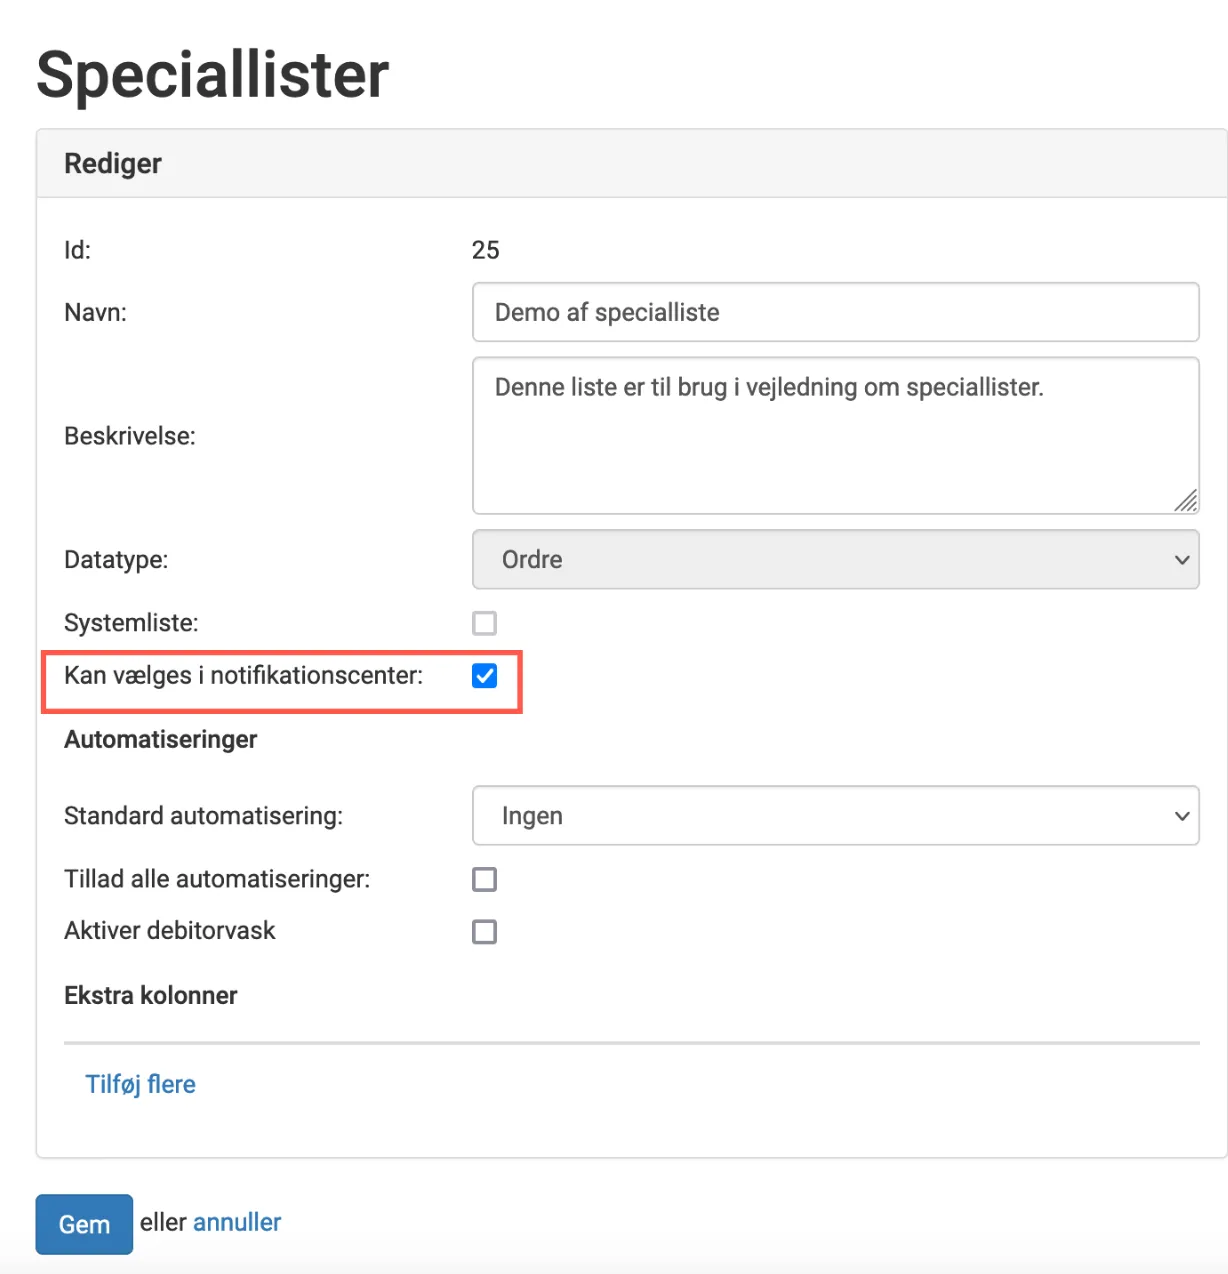Screen dimensions: 1228x1274
Task: Open 'Tilføj flere' under Ekstra kolonner
Action: point(140,1083)
